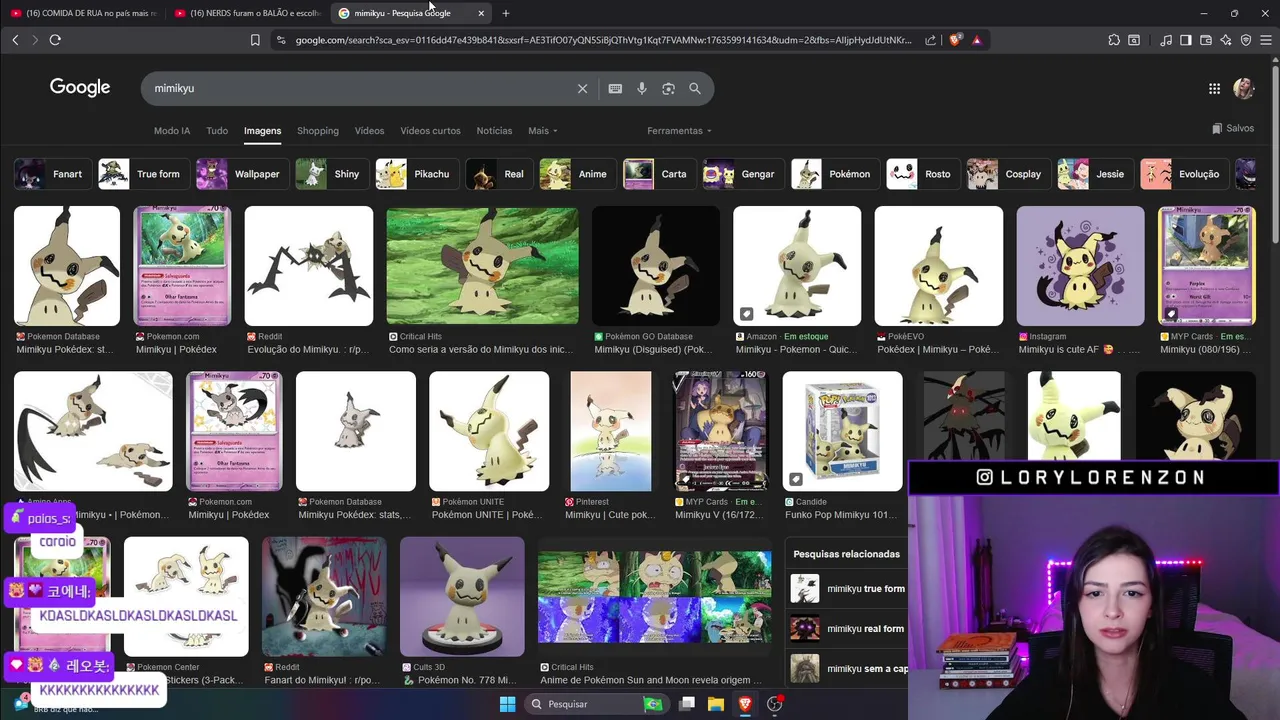
Task: Clear the search box with the X
Action: [x=582, y=88]
